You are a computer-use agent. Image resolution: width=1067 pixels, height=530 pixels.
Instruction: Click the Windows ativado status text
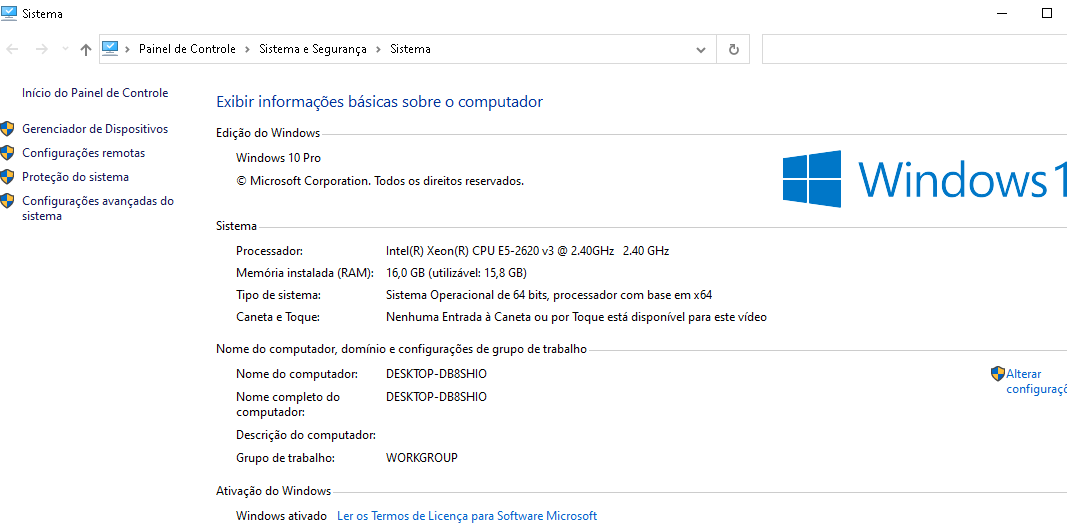click(281, 516)
